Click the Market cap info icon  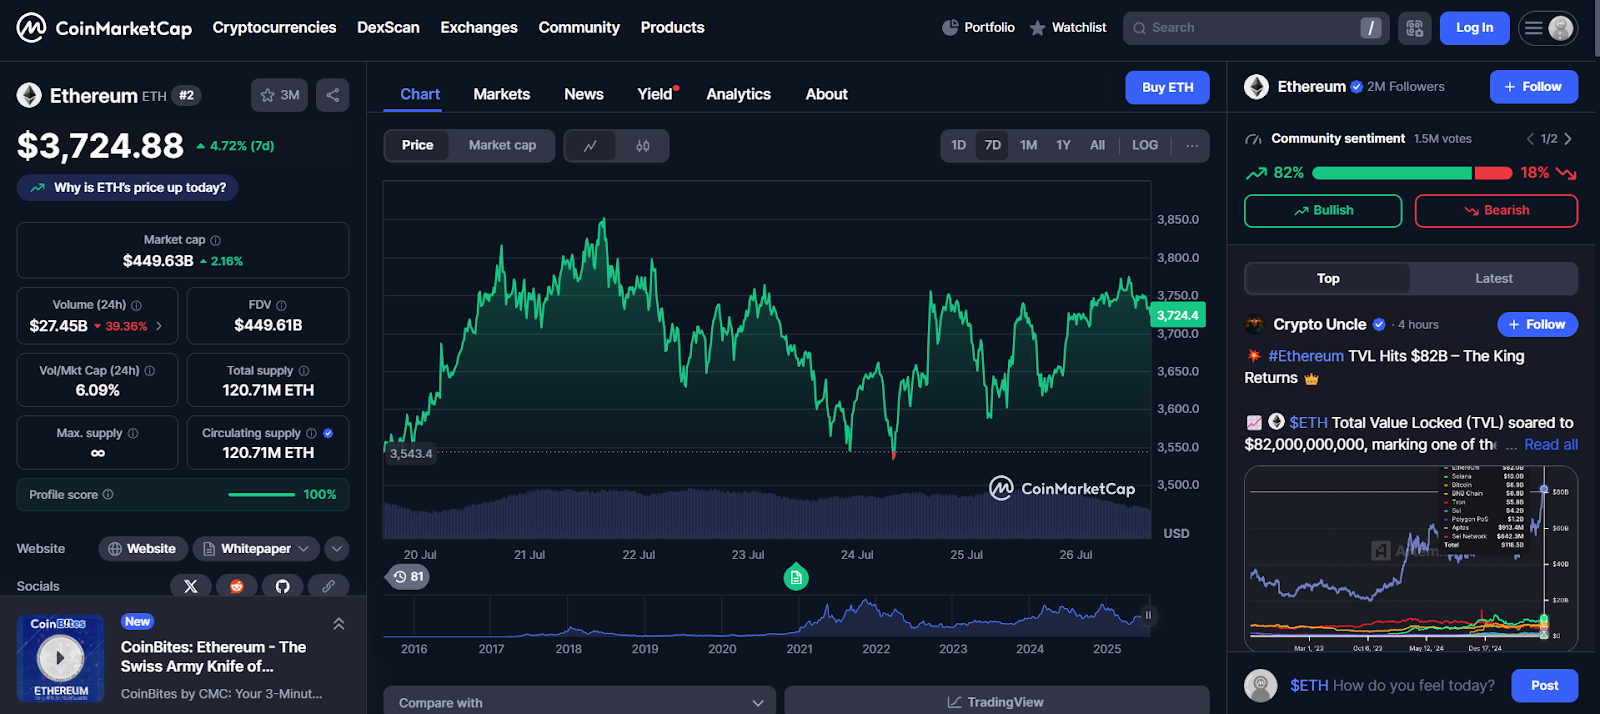[216, 240]
